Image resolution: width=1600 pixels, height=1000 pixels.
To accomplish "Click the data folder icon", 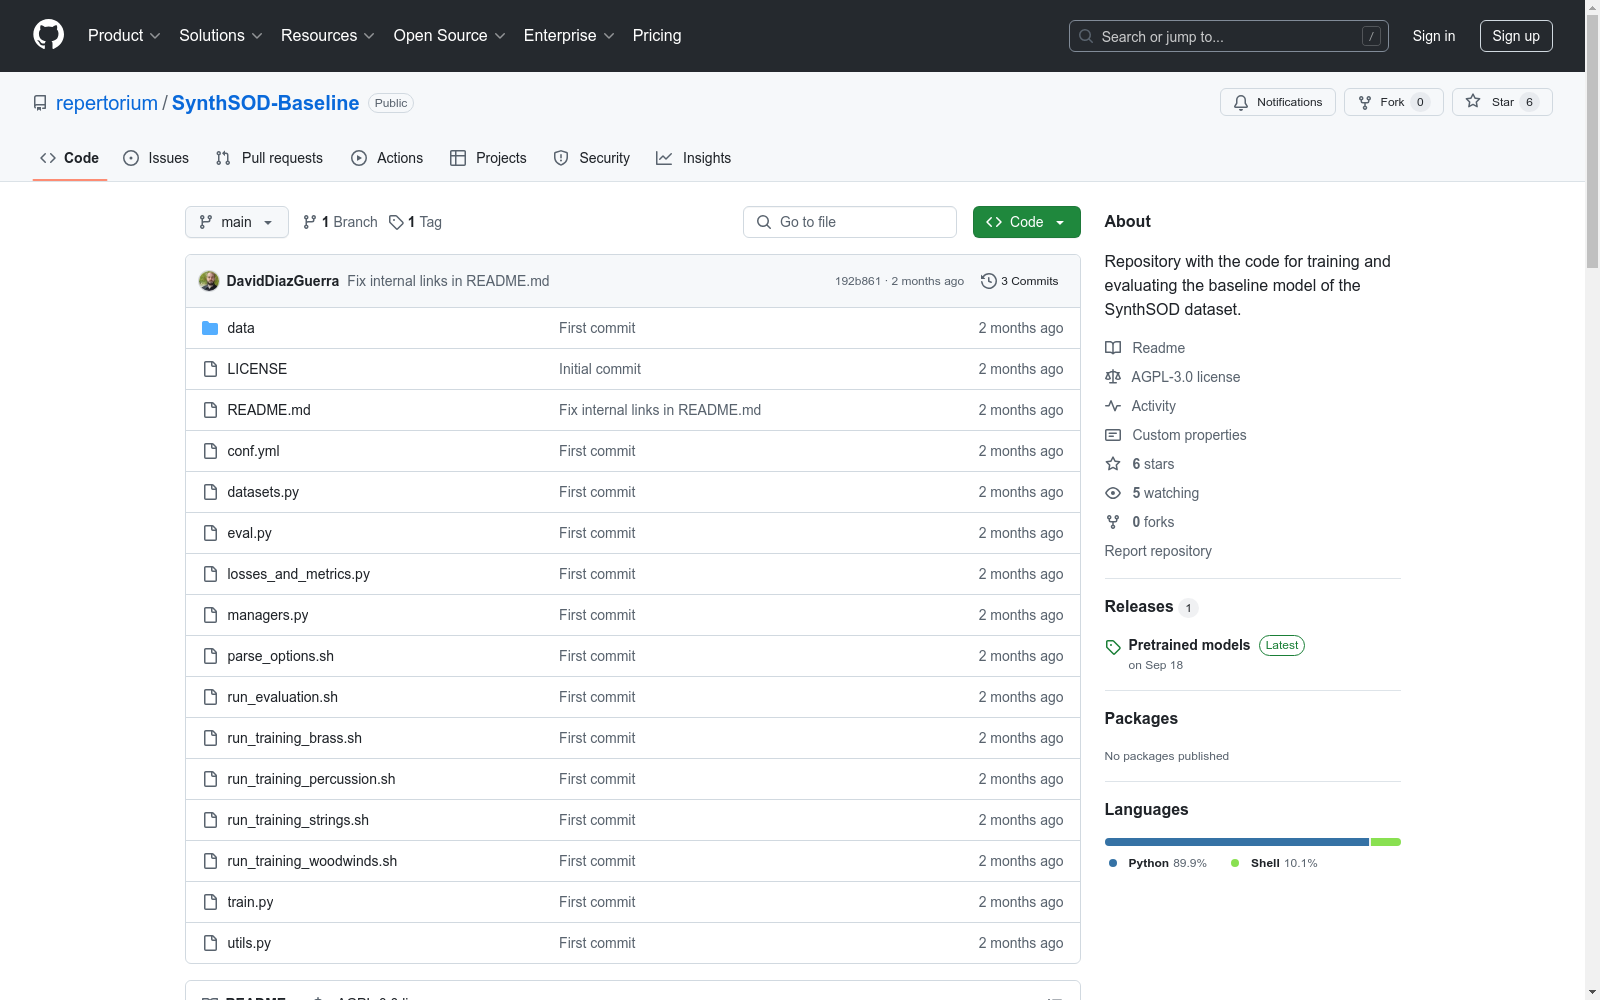I will tap(210, 328).
